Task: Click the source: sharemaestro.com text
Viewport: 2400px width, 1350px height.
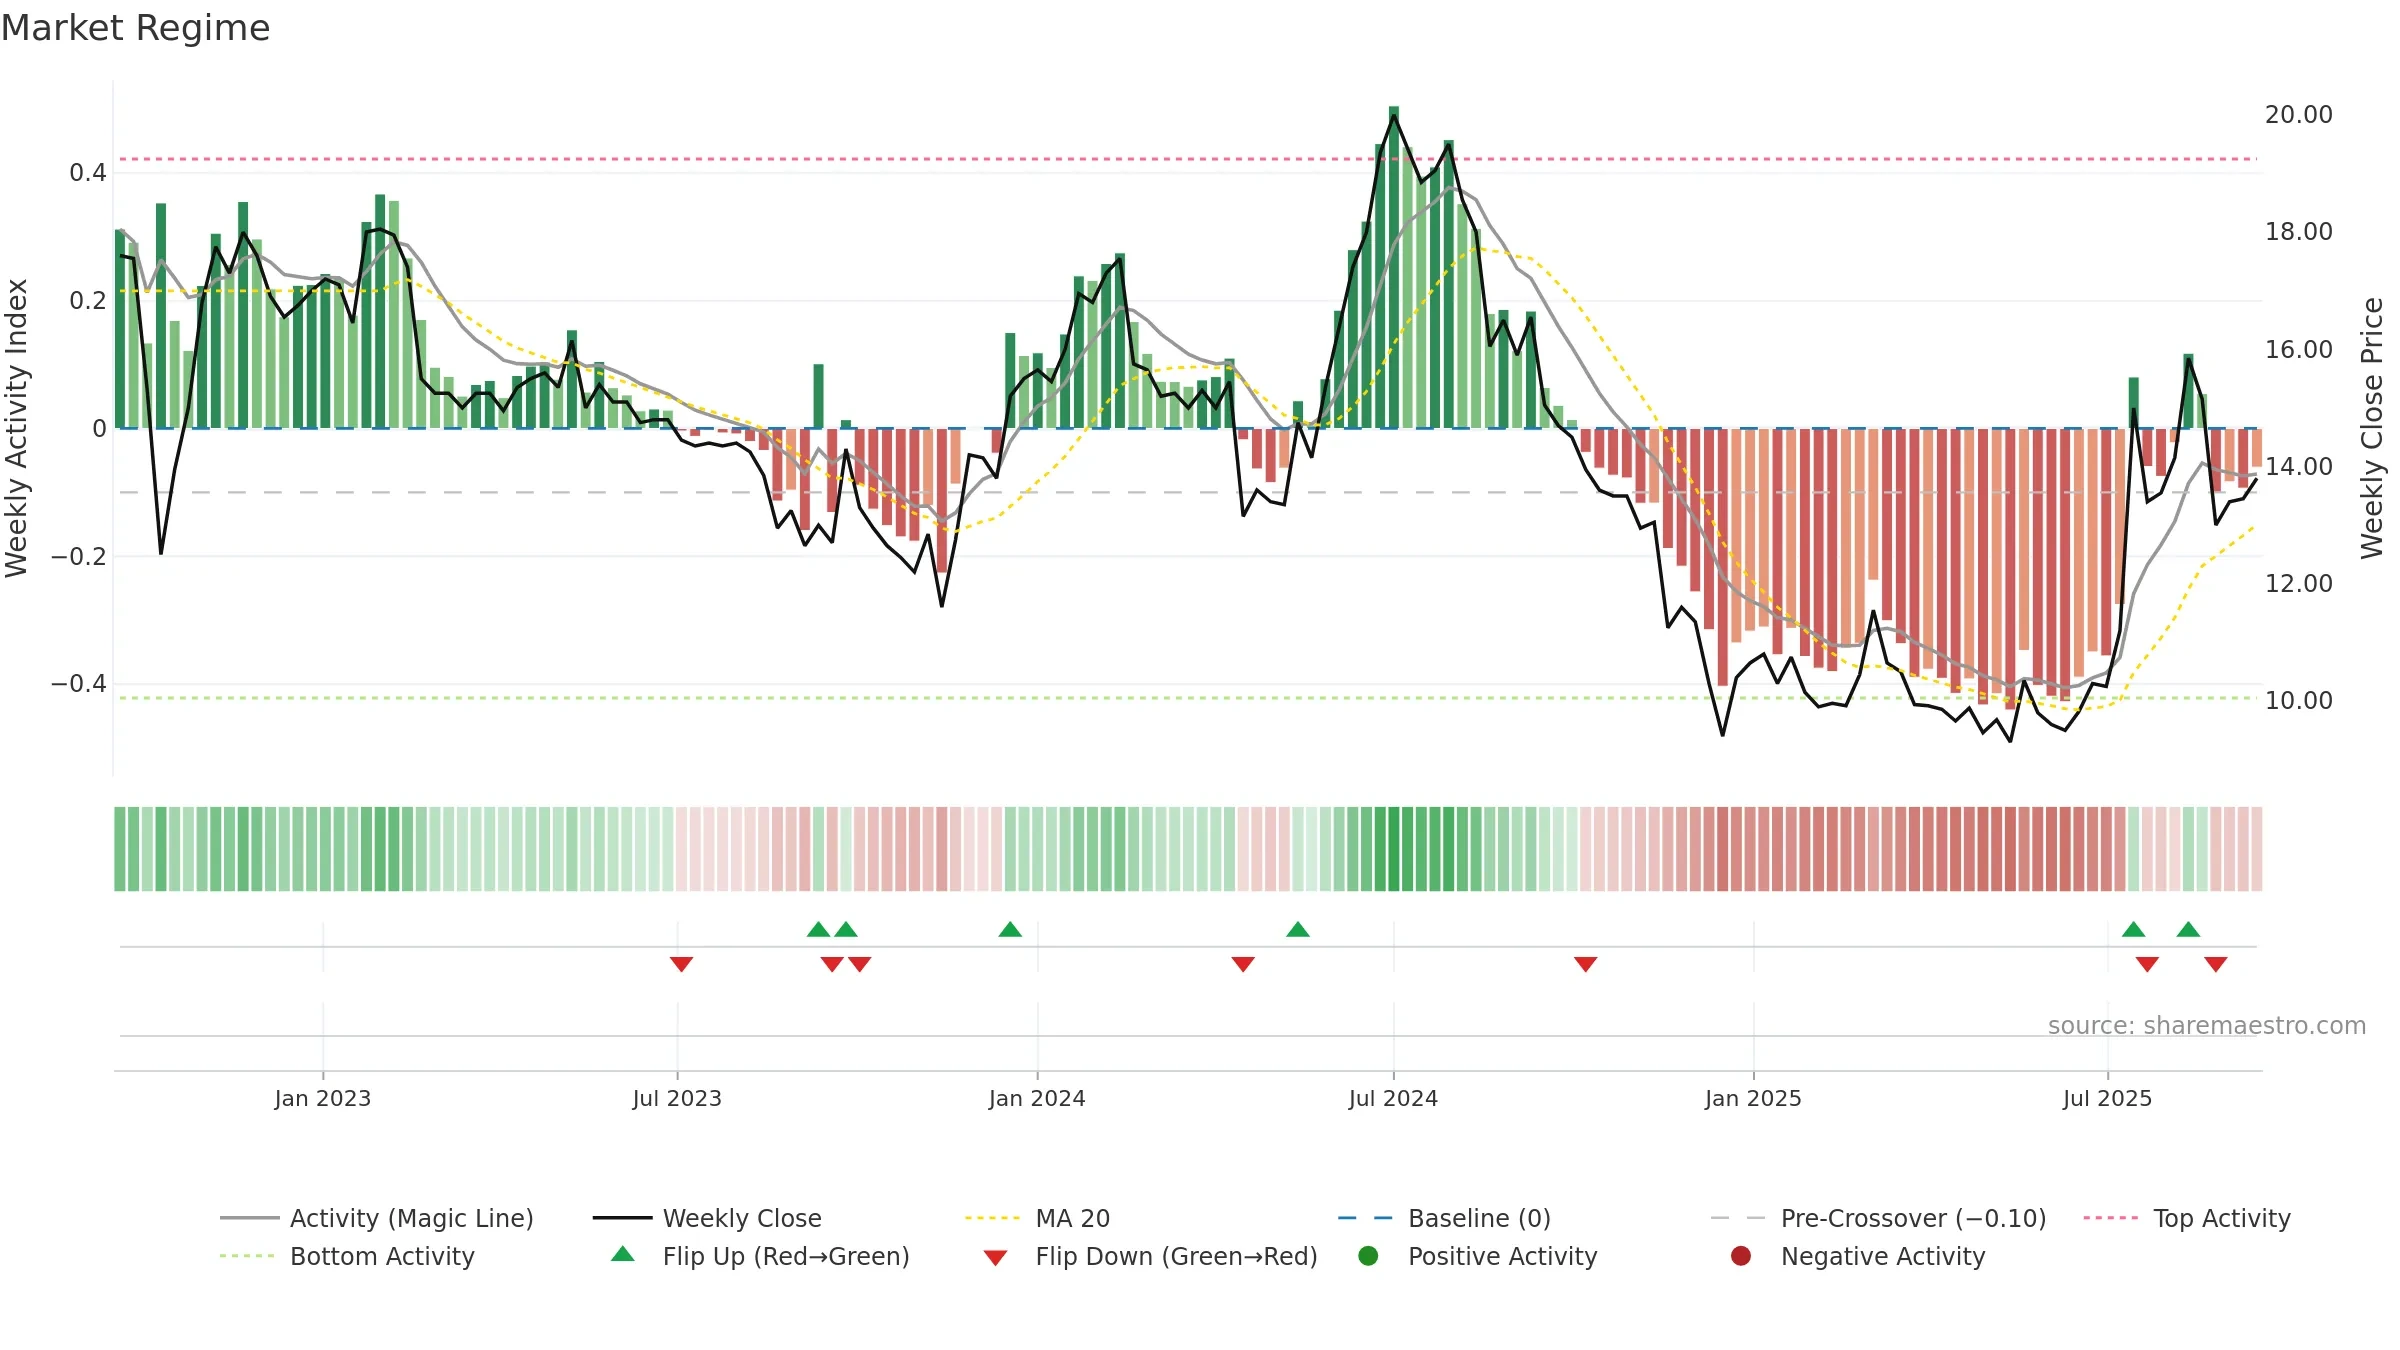Action: click(x=2207, y=1025)
